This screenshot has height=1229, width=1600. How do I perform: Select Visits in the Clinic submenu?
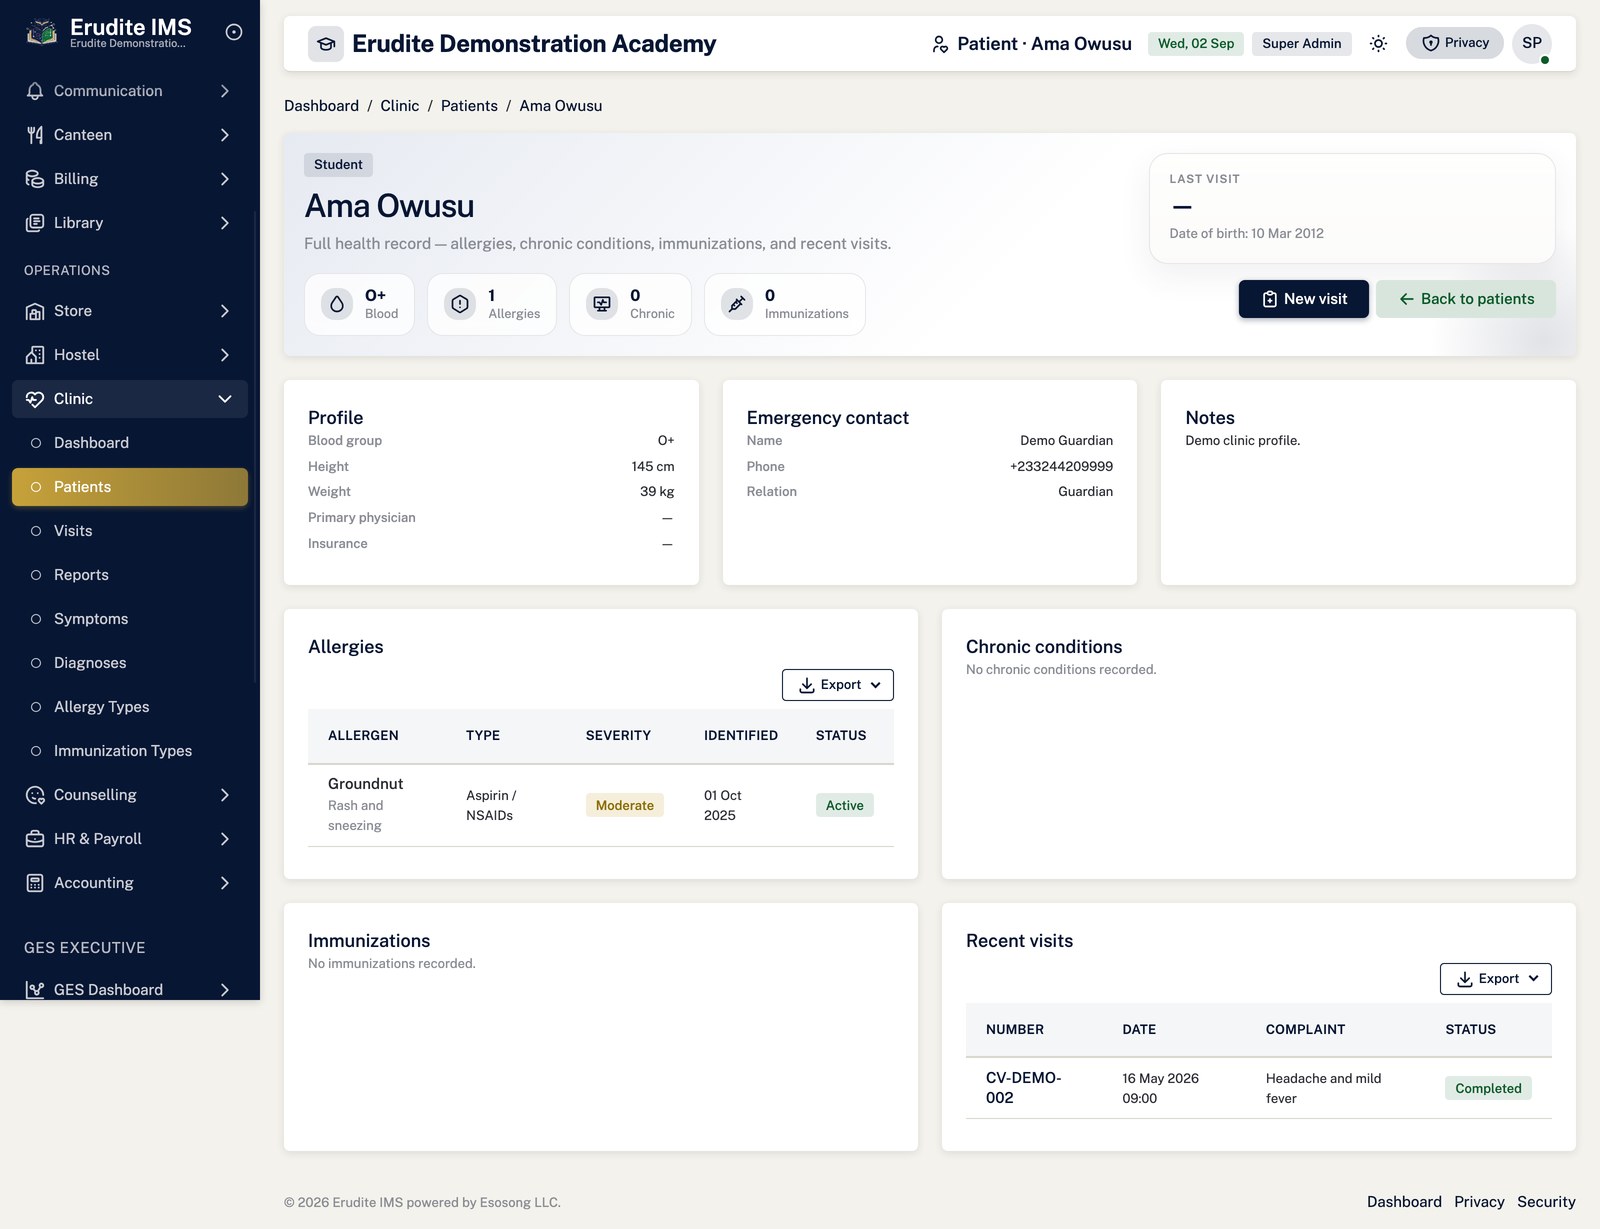pos(130,531)
